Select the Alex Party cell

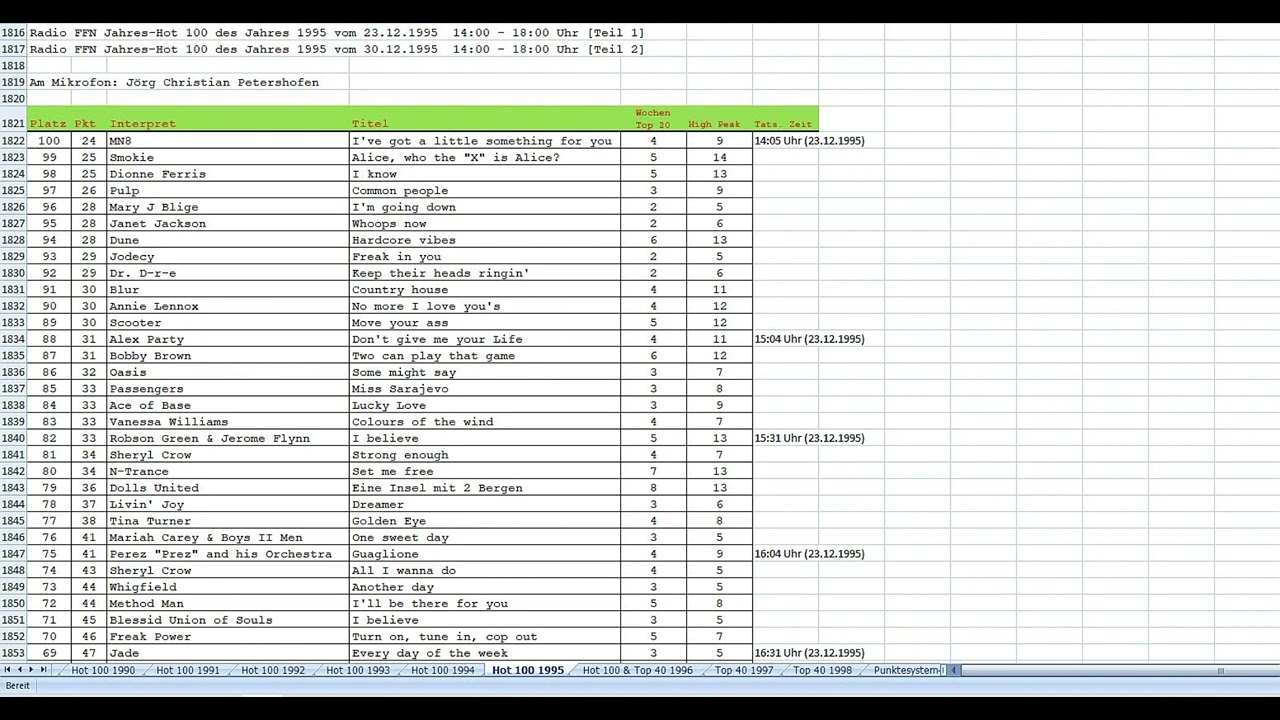click(228, 339)
